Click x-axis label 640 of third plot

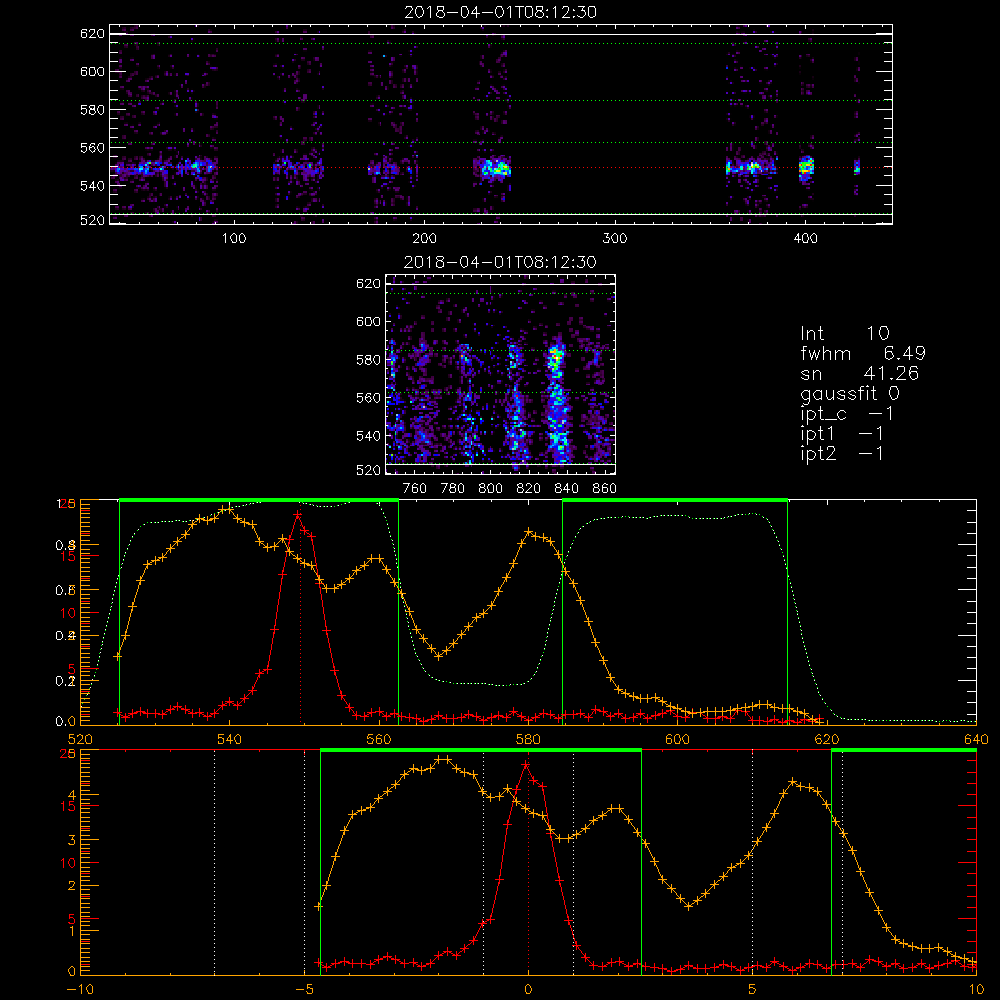coord(976,739)
